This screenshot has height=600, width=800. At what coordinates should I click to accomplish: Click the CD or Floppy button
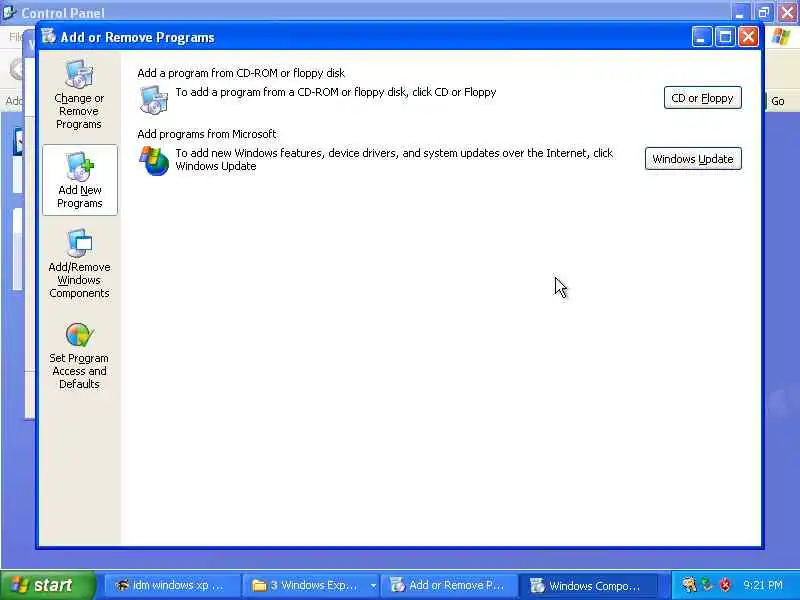pyautogui.click(x=703, y=98)
